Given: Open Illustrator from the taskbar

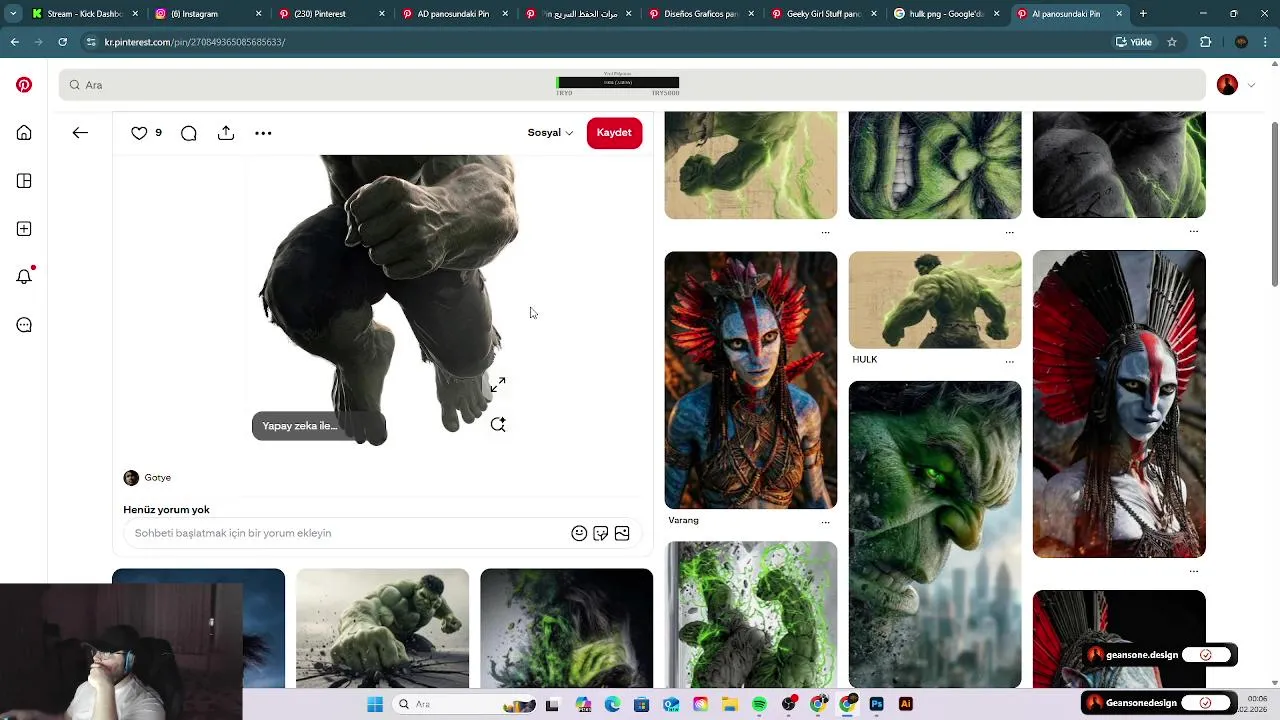Looking at the screenshot, I should (906, 704).
